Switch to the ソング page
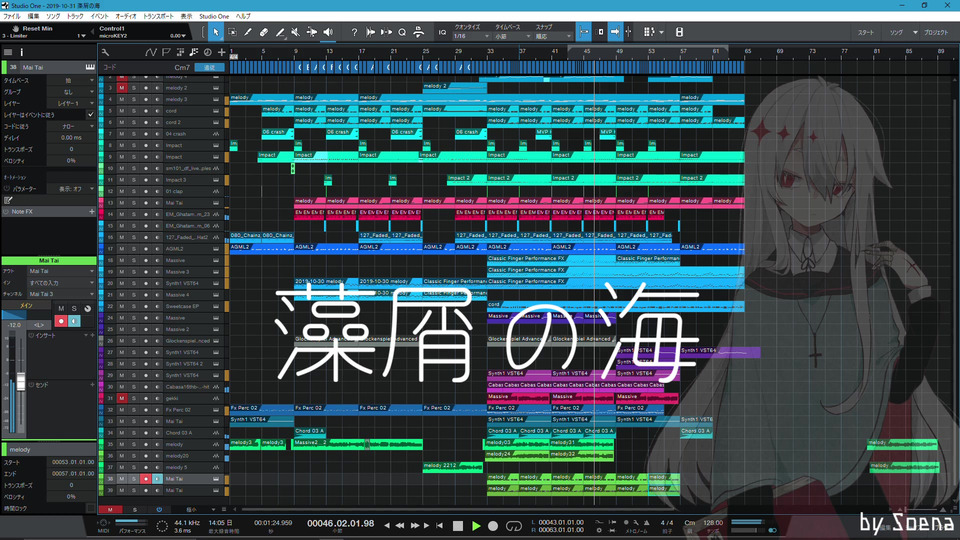The height and width of the screenshot is (540, 960). tap(896, 32)
